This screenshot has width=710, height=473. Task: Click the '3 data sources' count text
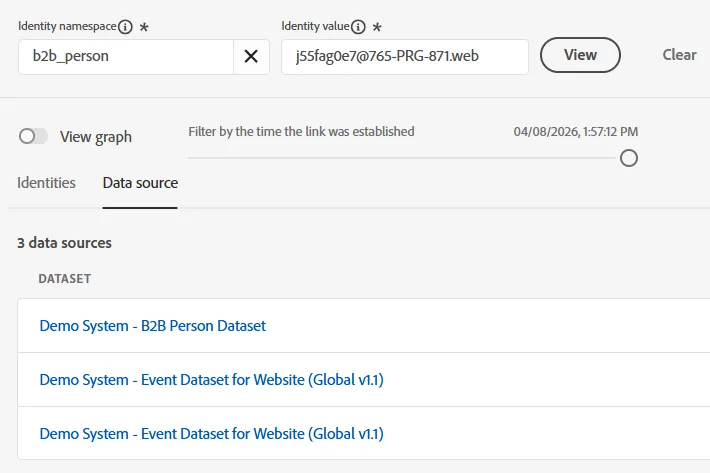coord(64,243)
